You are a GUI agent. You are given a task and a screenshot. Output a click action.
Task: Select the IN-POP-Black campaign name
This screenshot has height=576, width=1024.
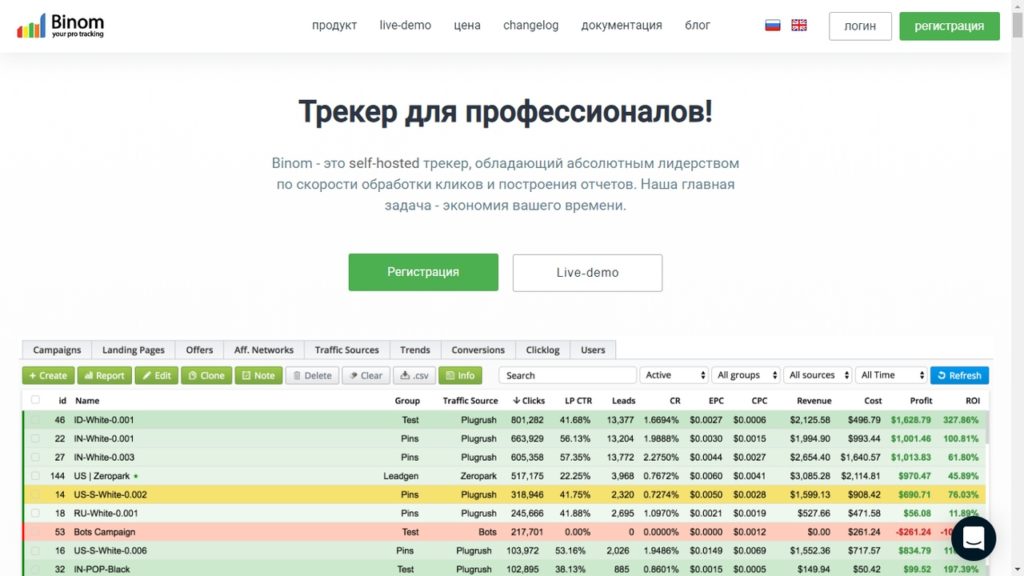coord(101,569)
